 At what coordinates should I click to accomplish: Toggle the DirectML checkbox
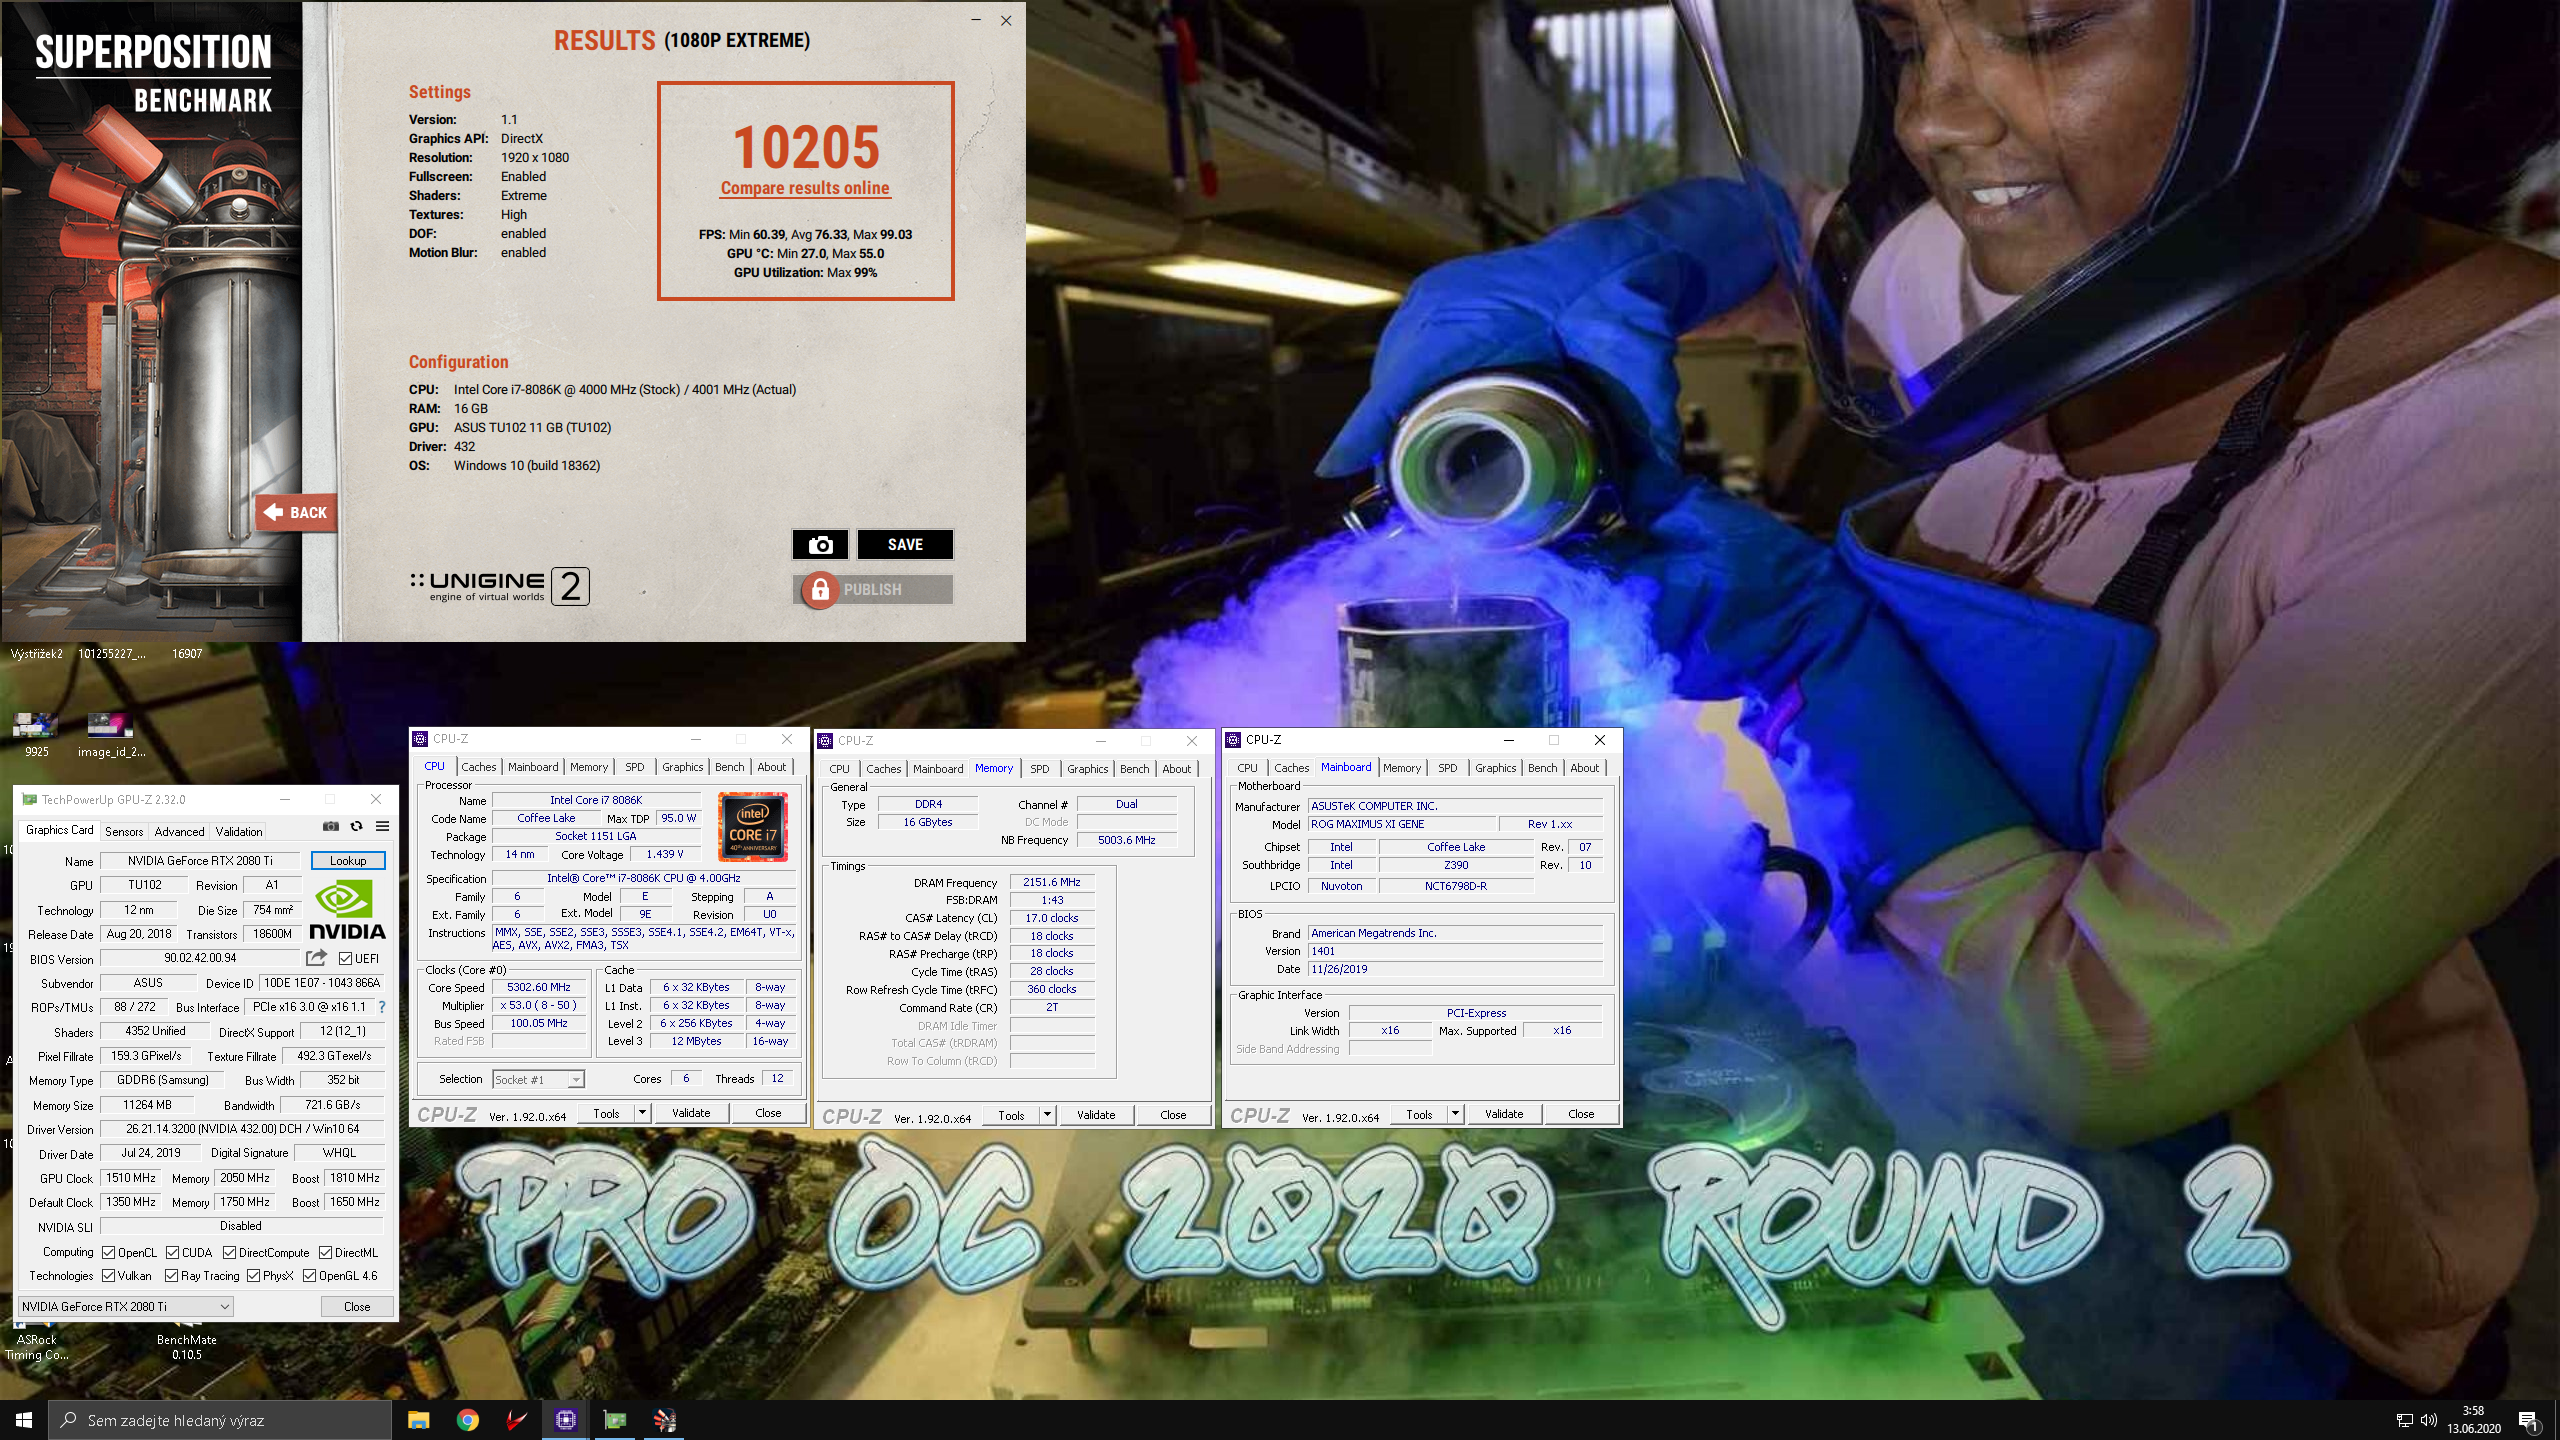[x=325, y=1252]
